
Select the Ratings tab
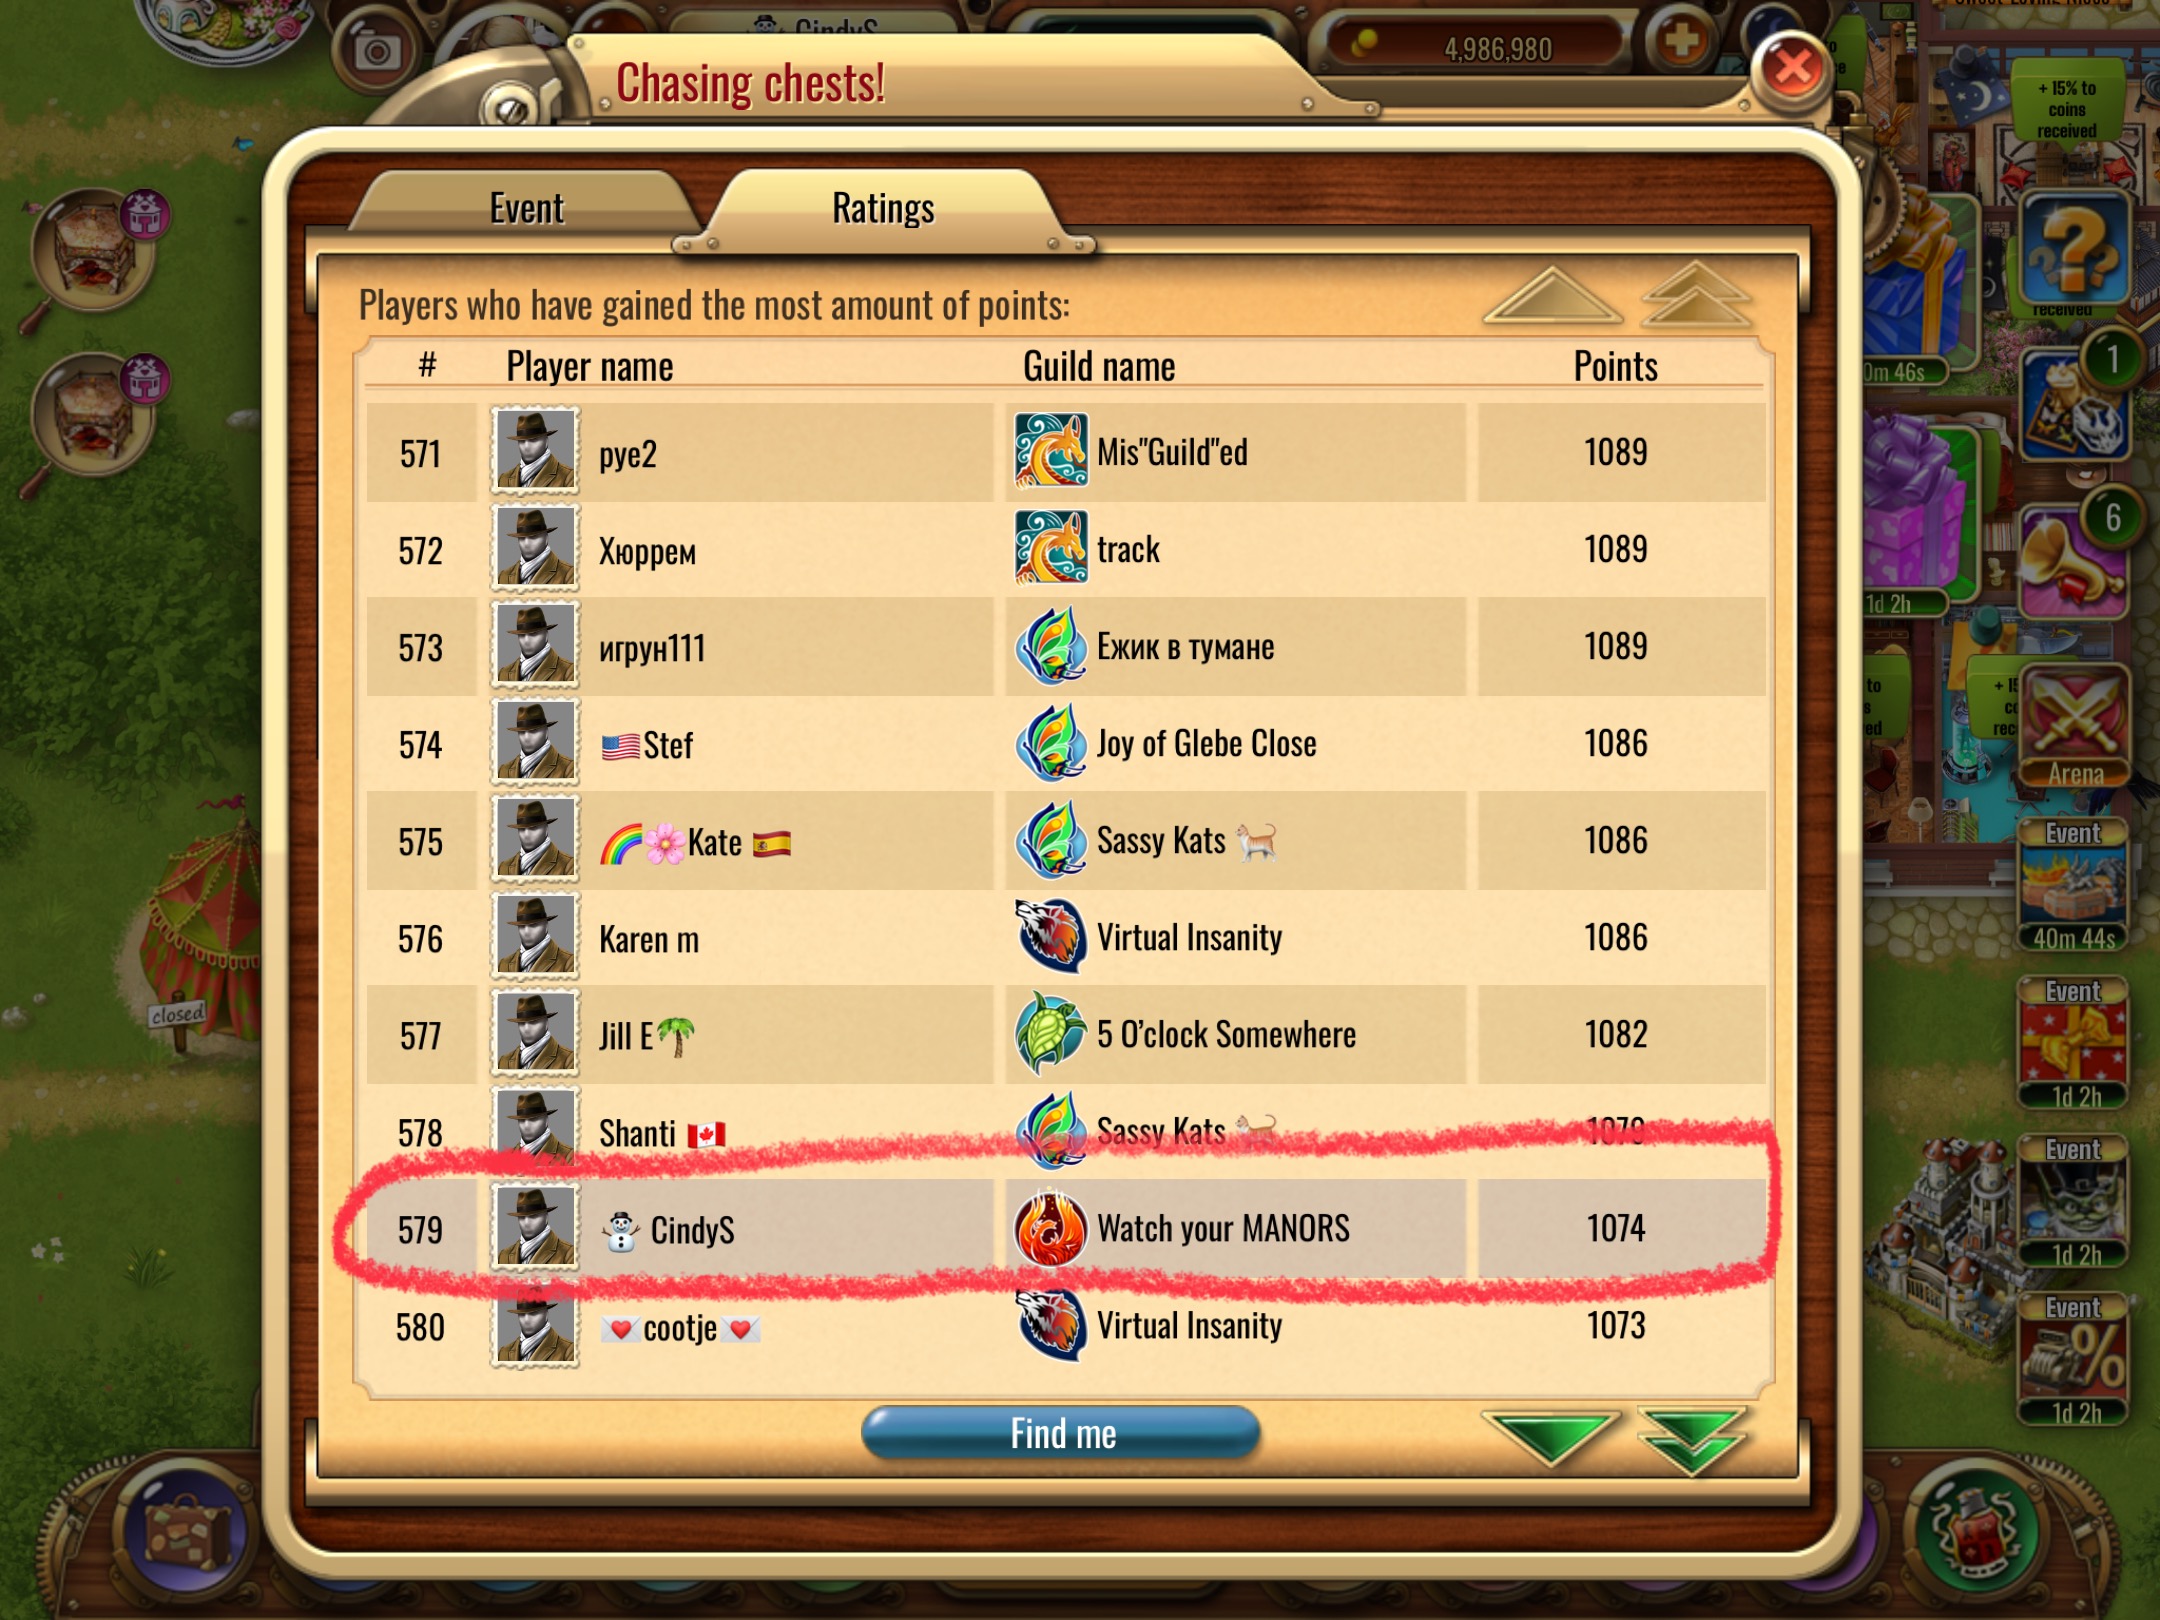(884, 209)
